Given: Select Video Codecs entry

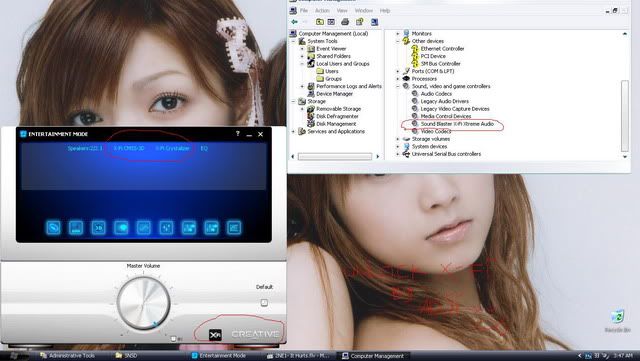Looking at the screenshot, I should click(436, 131).
